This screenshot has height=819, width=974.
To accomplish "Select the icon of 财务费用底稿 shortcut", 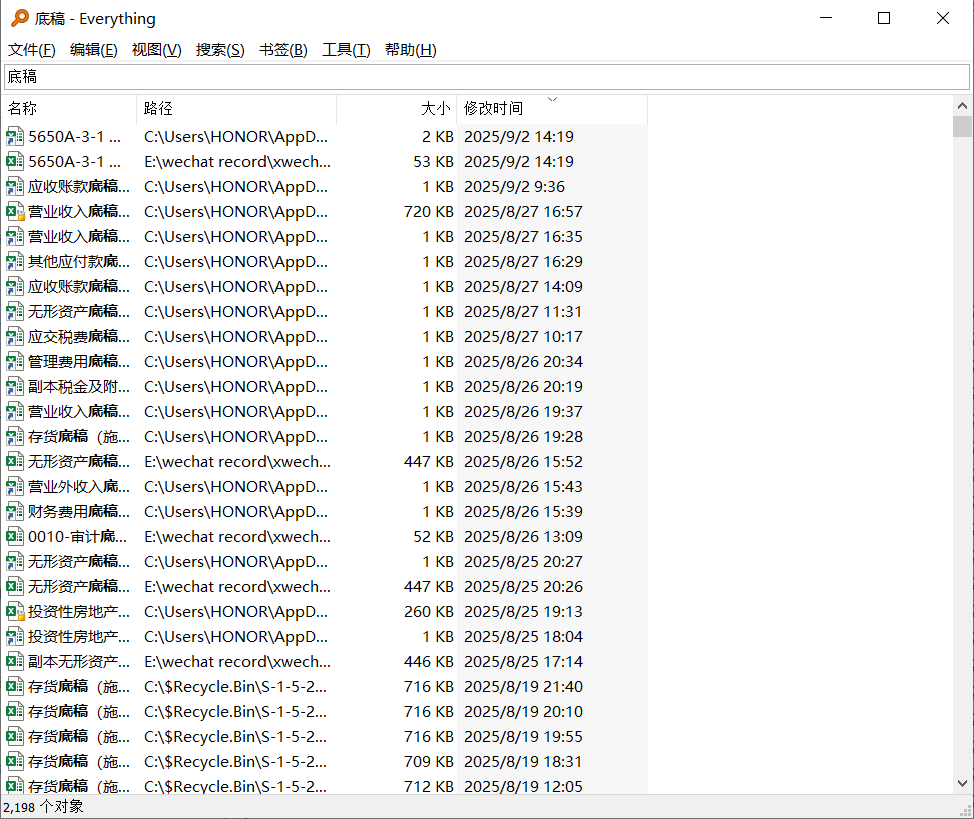I will (x=15, y=511).
